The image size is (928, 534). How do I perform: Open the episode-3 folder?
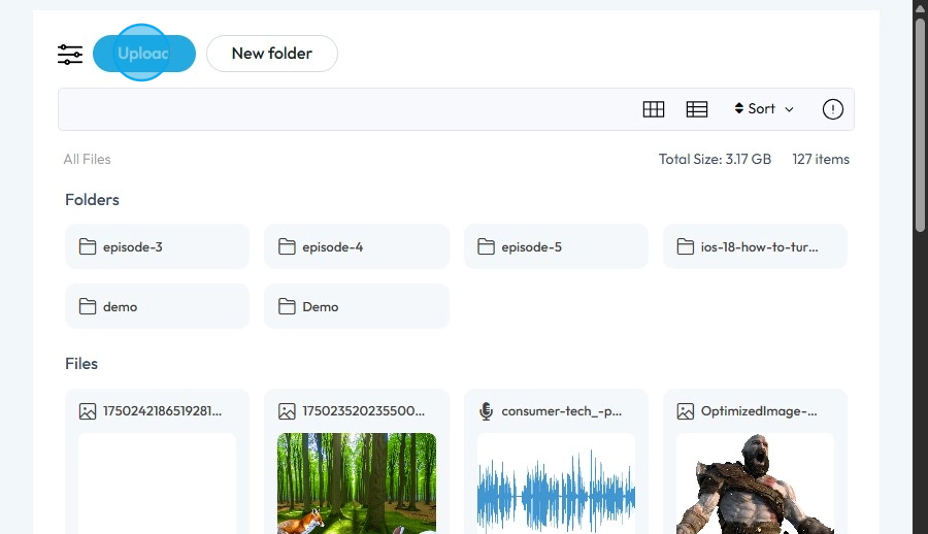pos(157,247)
